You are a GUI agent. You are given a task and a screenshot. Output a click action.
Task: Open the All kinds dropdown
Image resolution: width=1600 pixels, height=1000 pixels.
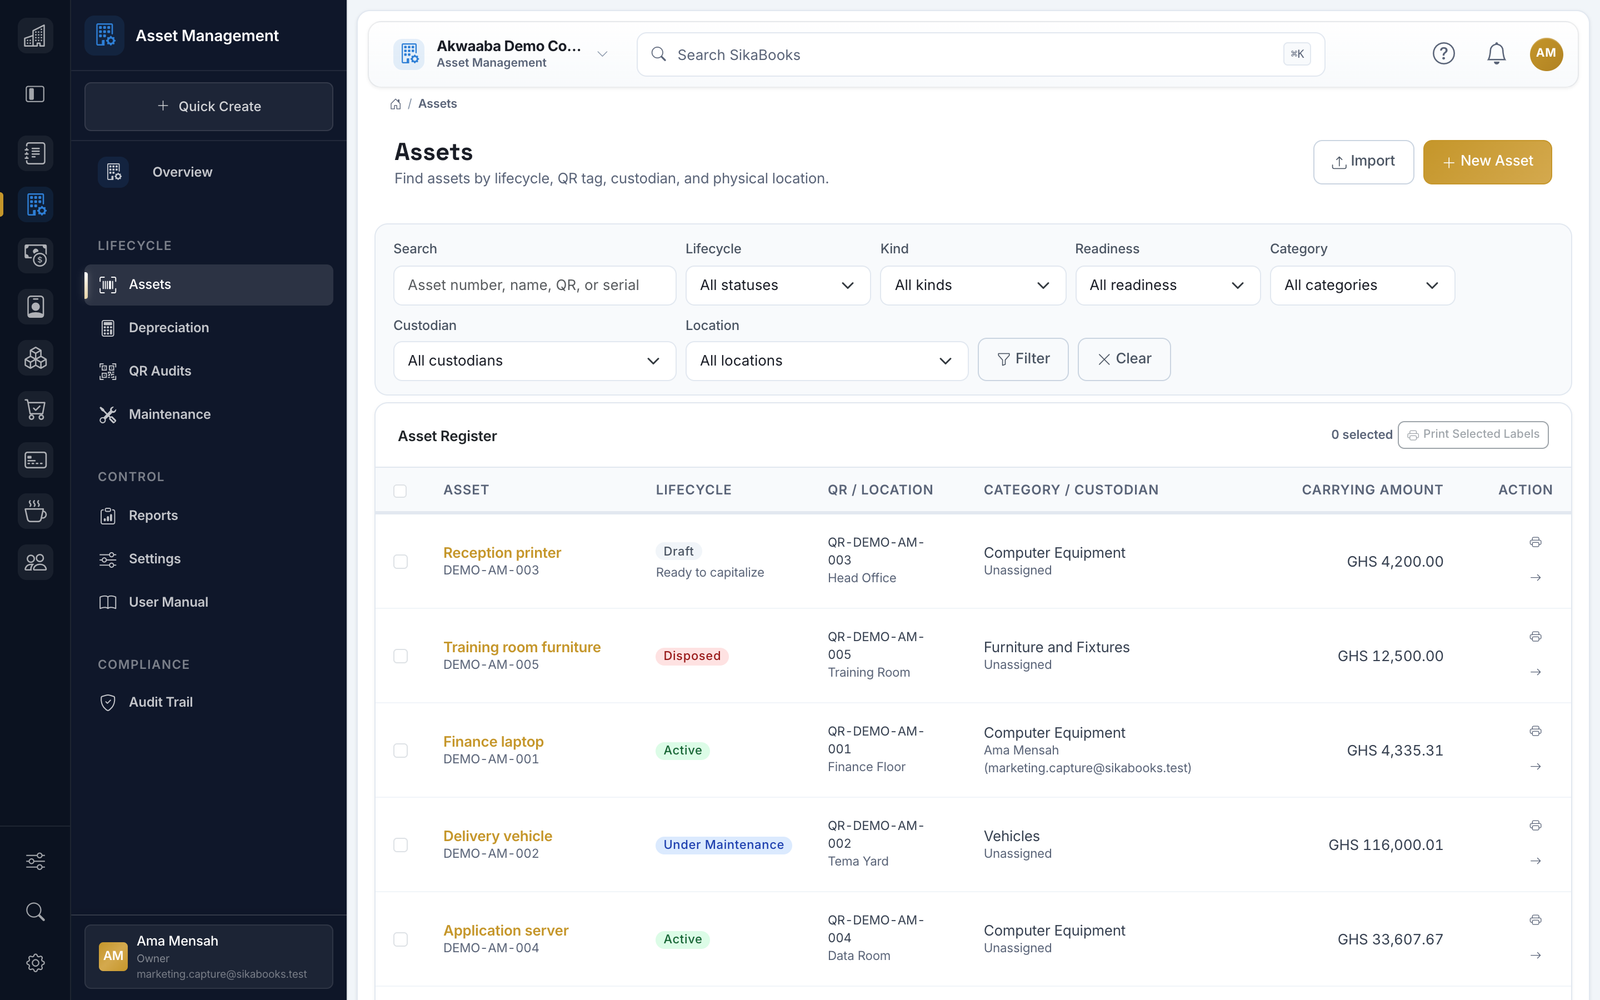point(973,285)
